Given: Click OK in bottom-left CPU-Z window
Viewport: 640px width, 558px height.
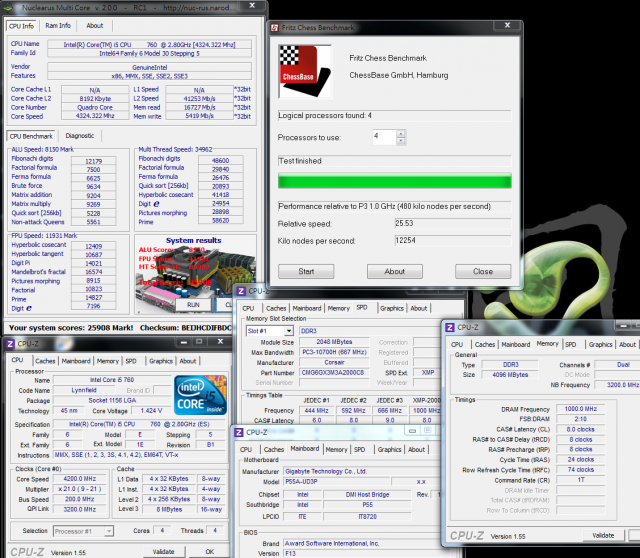Looking at the screenshot, I should point(210,551).
